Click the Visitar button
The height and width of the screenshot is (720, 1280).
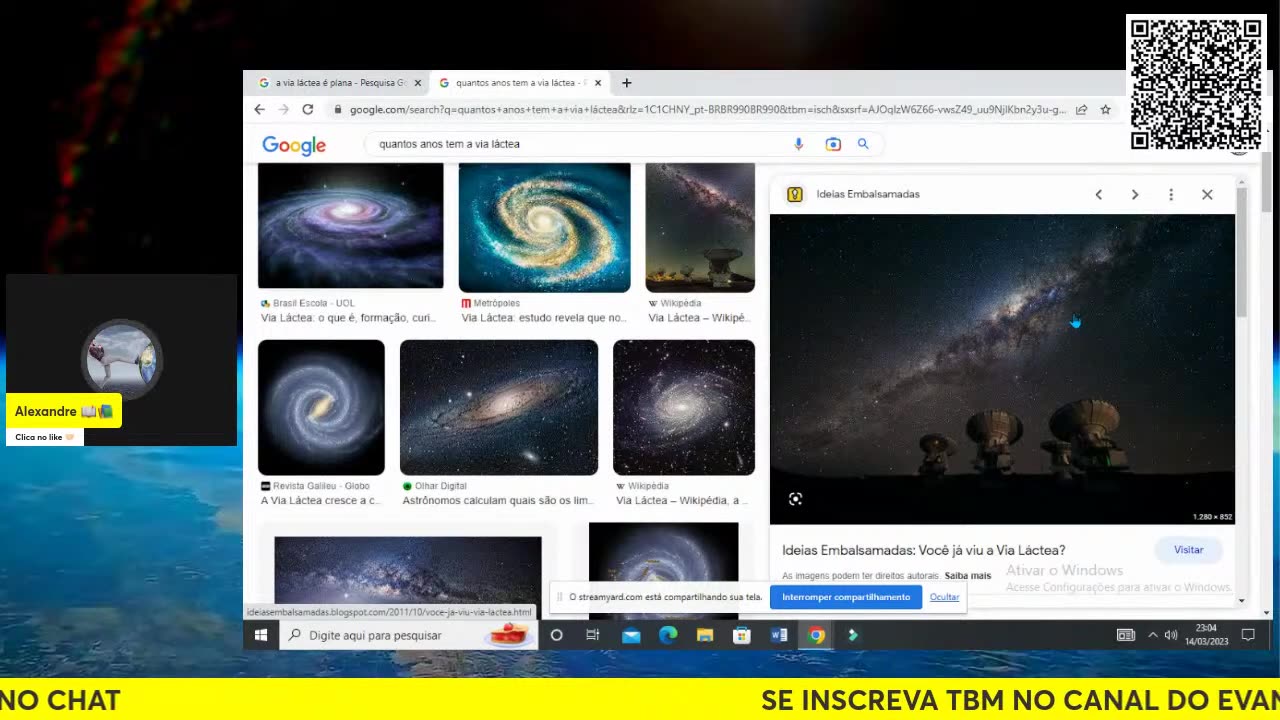point(1188,550)
